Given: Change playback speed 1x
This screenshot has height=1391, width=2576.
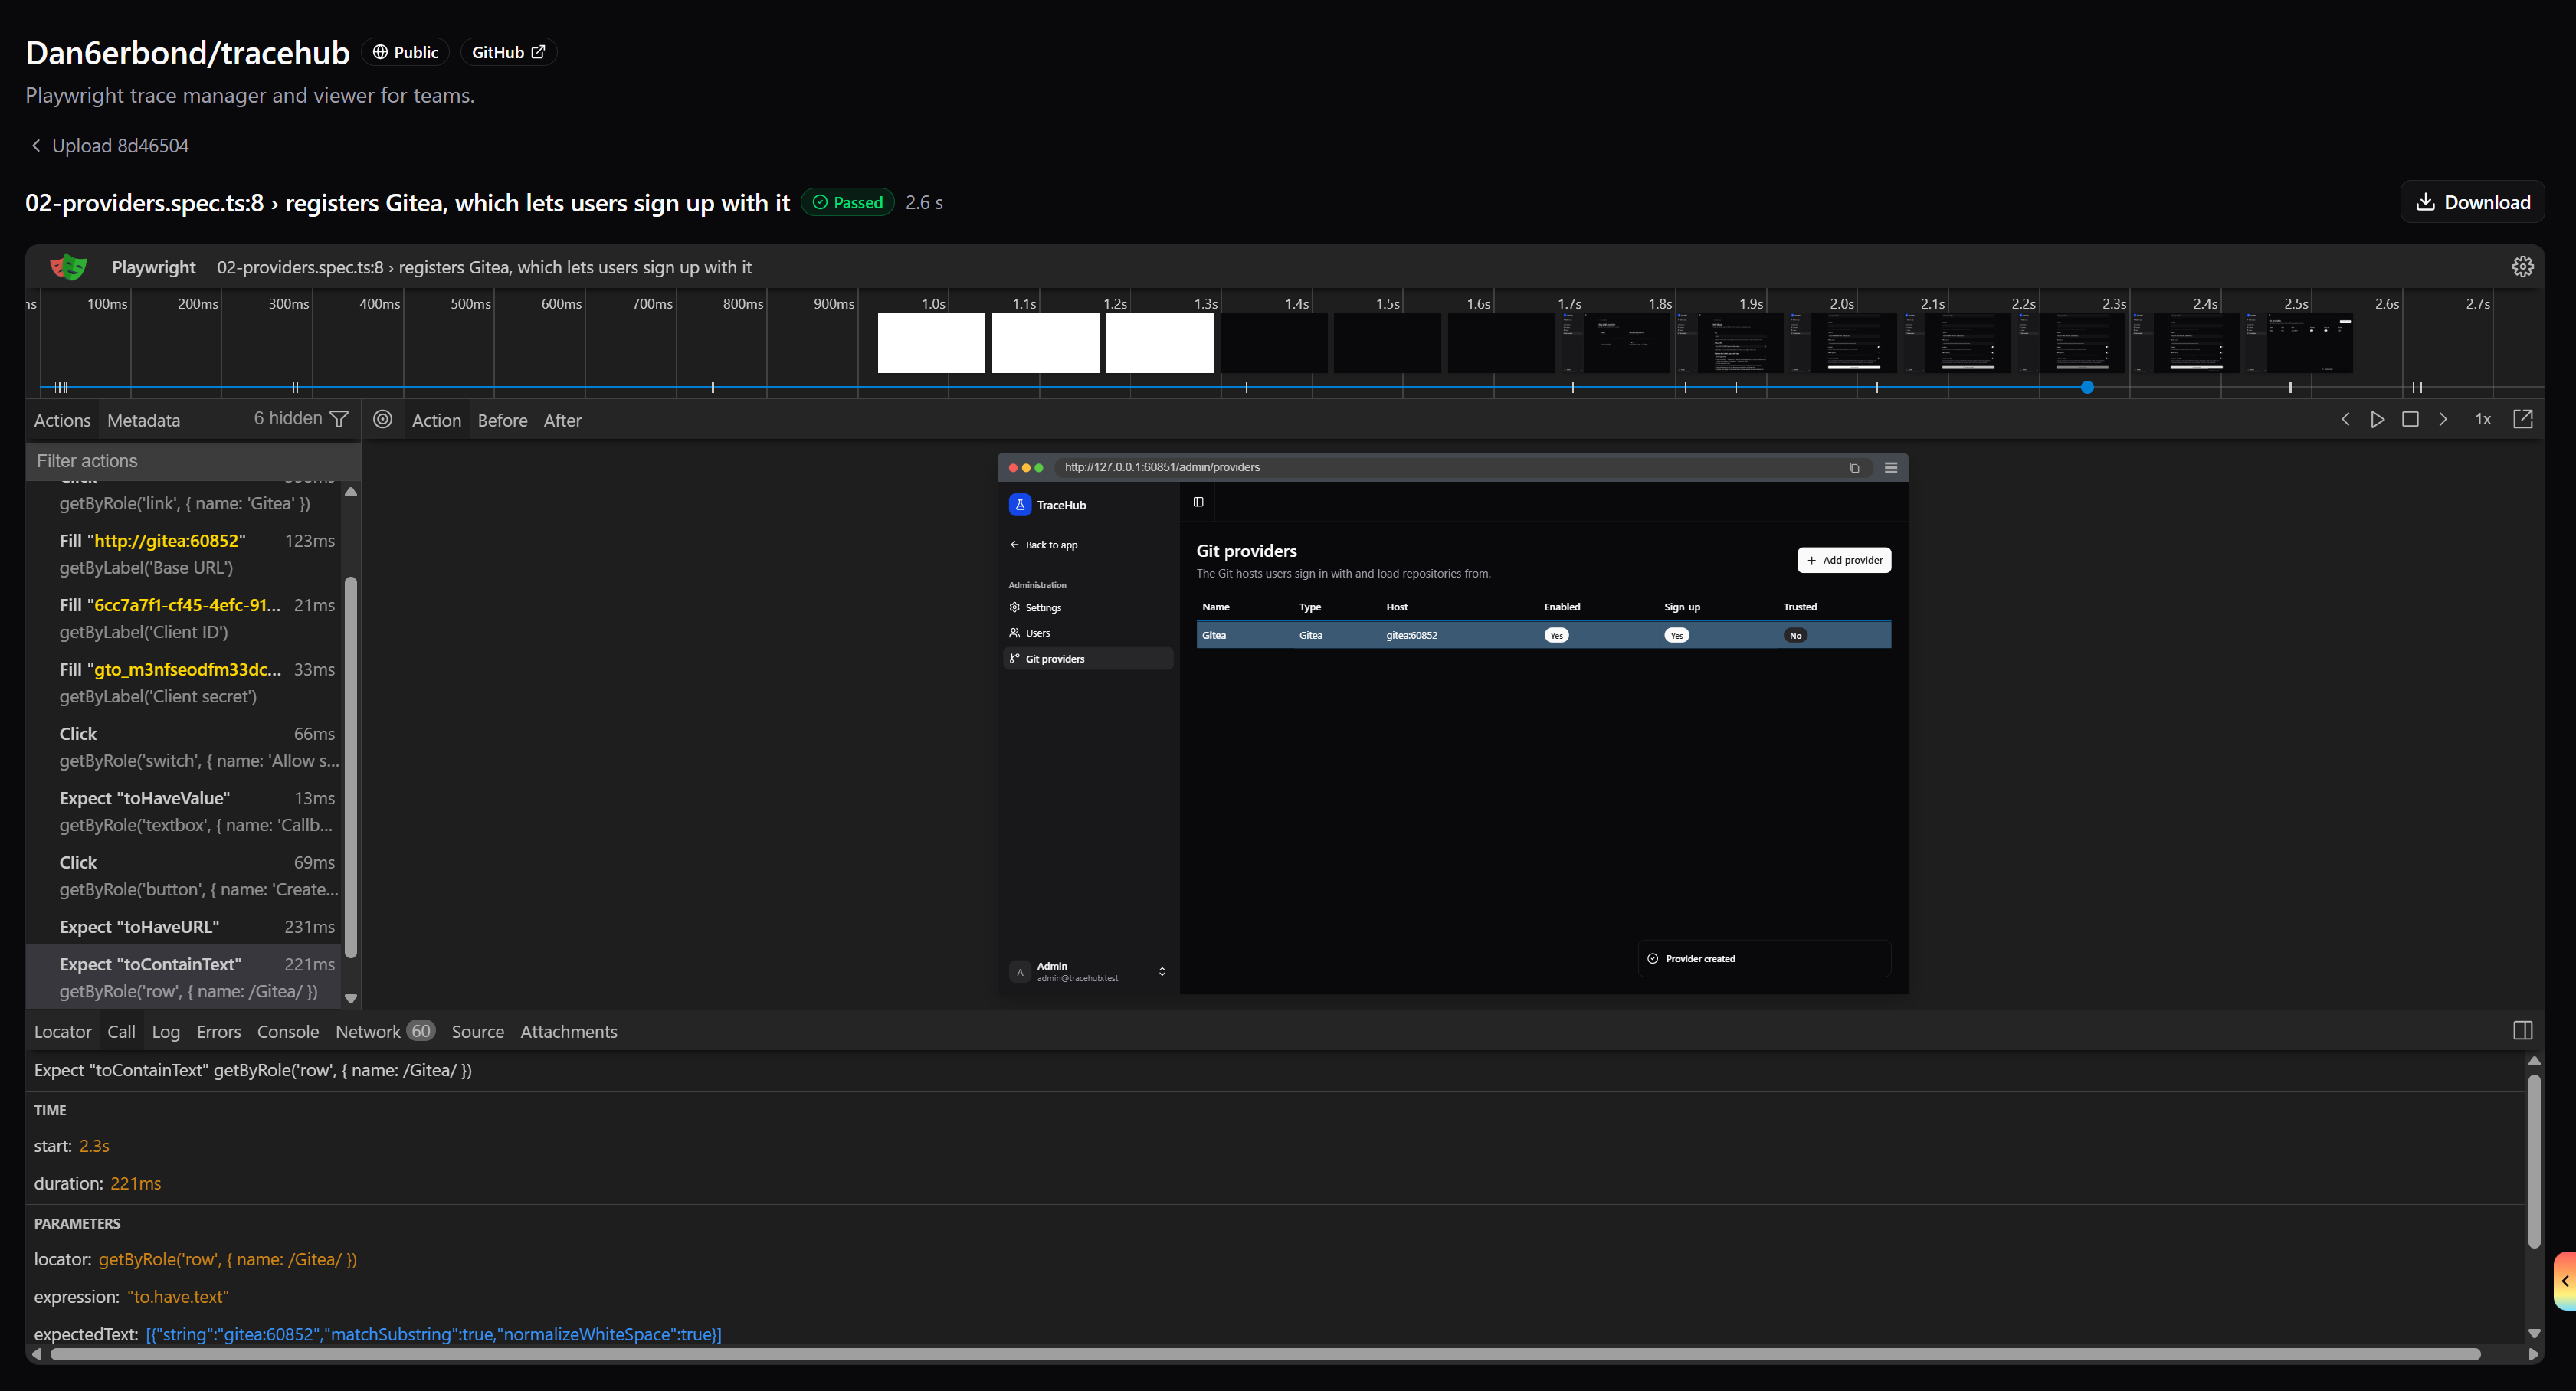Looking at the screenshot, I should 2482,419.
